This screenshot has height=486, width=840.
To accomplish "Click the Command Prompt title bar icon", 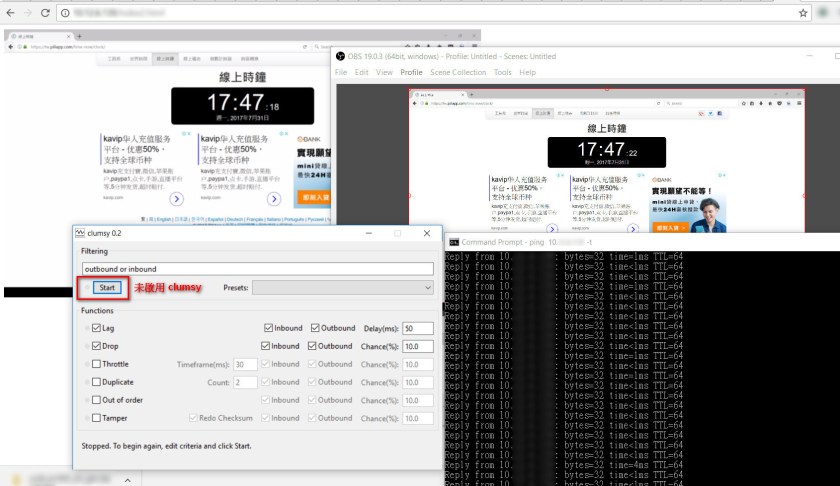I will coord(453,242).
